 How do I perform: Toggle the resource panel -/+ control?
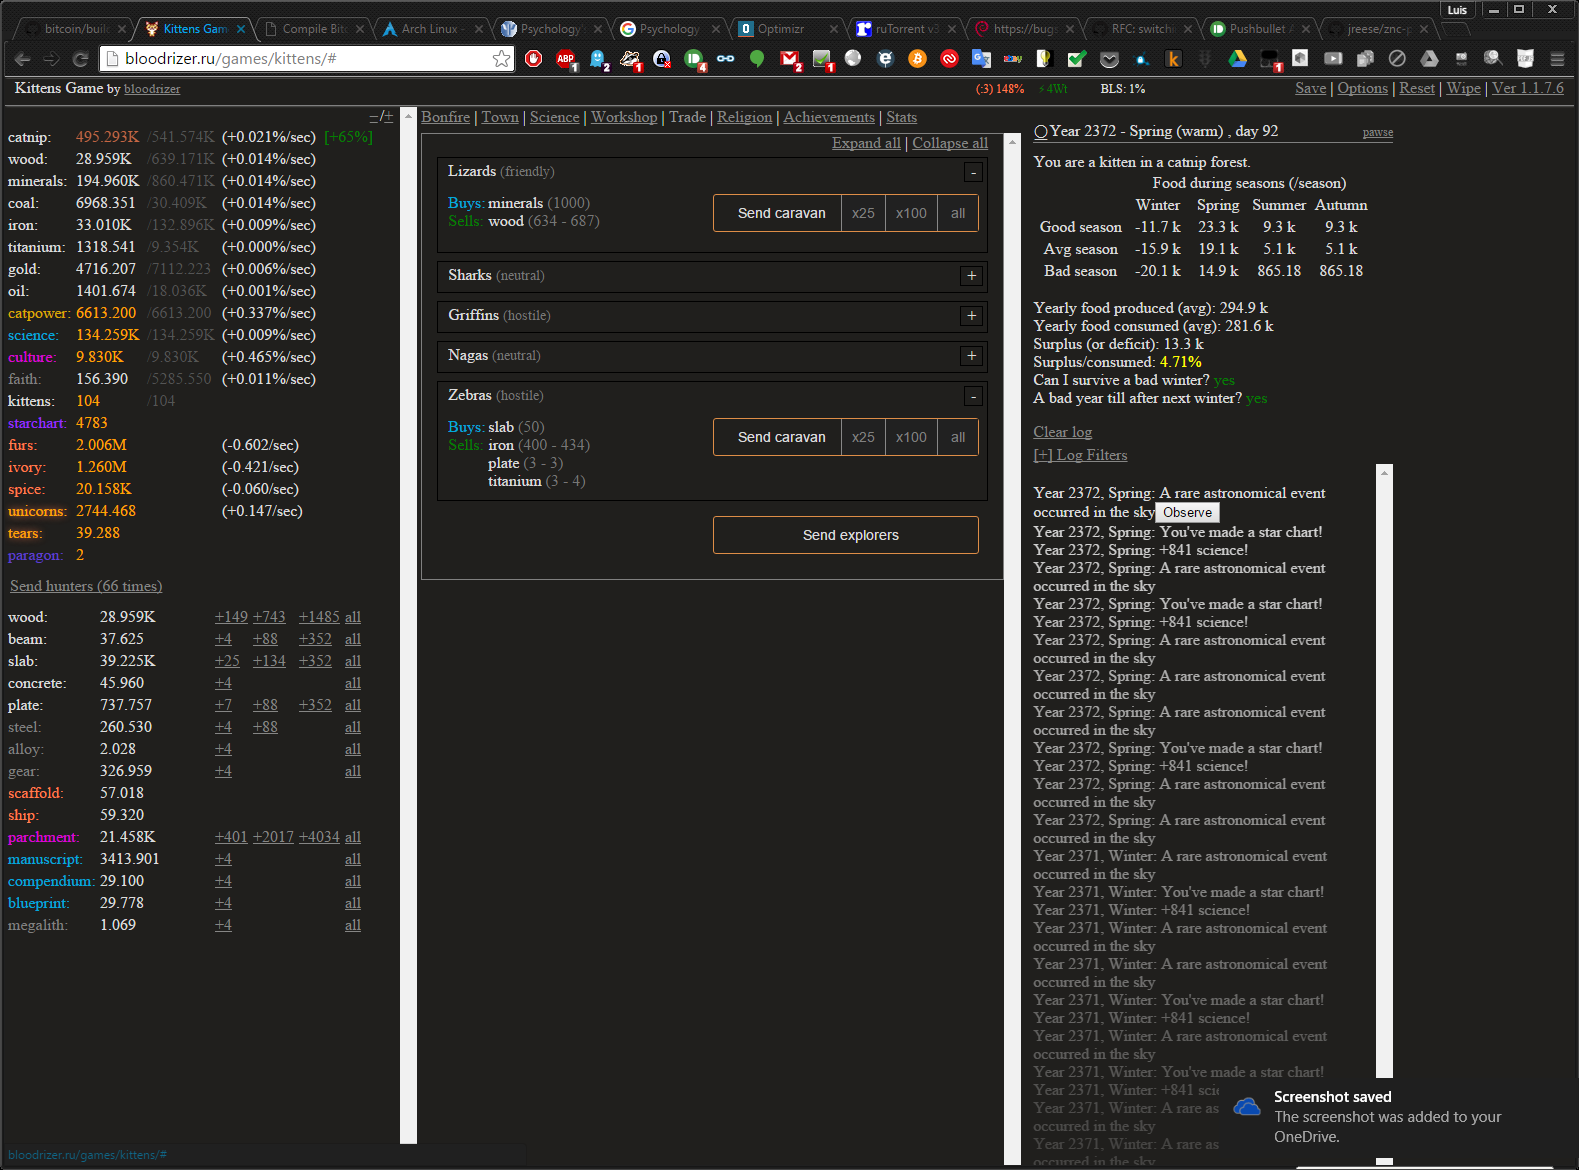pyautogui.click(x=381, y=117)
